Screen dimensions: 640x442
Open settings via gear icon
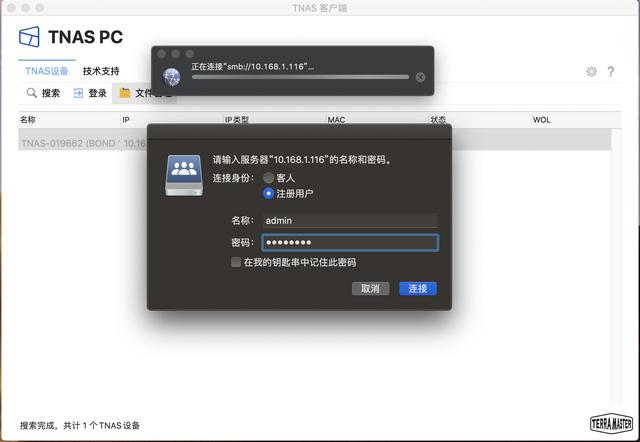591,72
